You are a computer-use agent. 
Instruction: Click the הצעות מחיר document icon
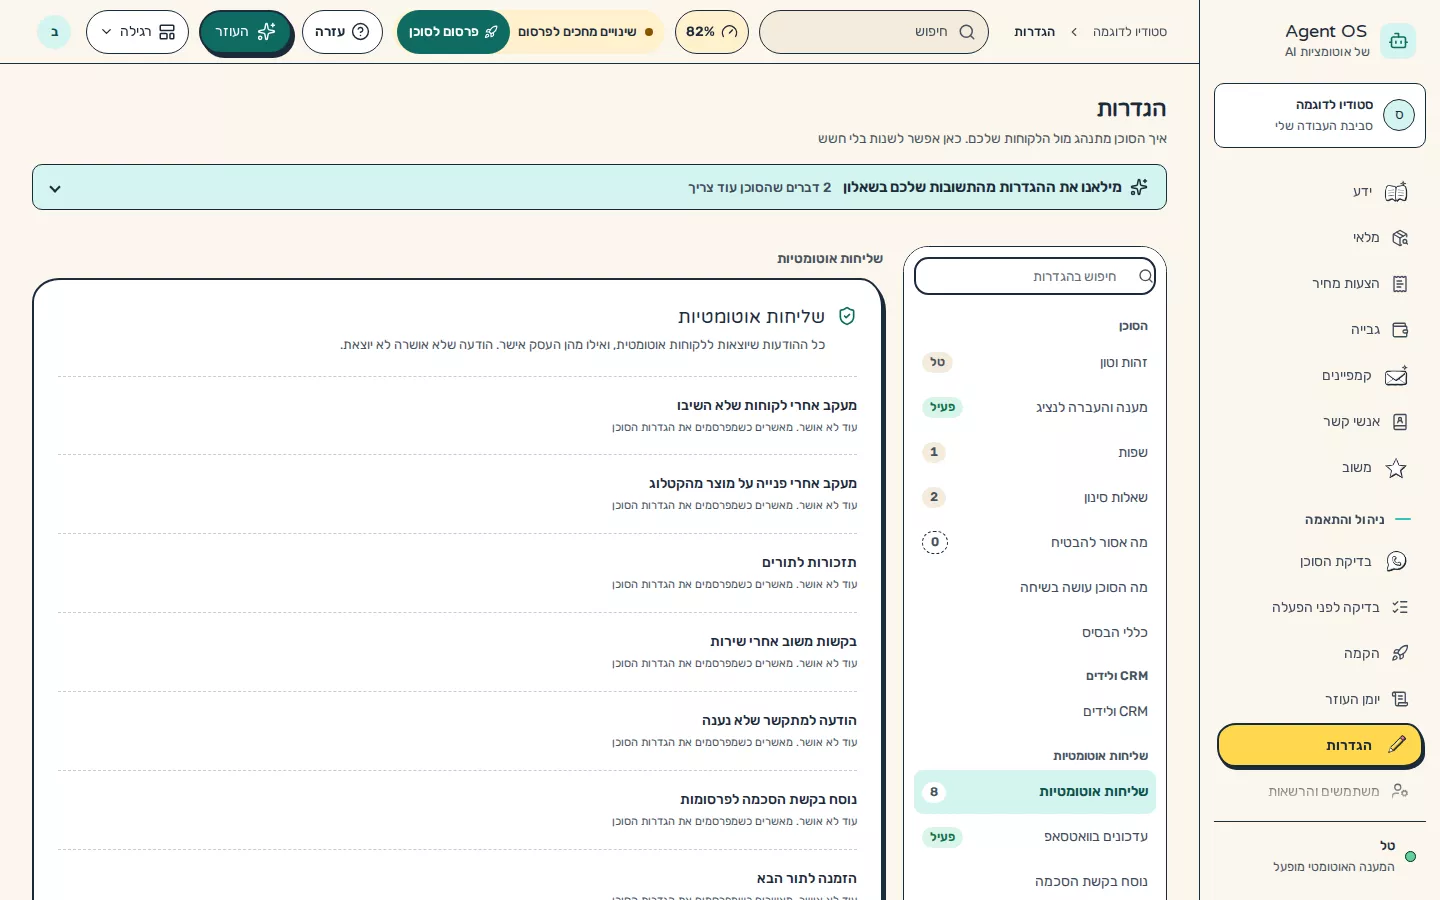coord(1399,284)
